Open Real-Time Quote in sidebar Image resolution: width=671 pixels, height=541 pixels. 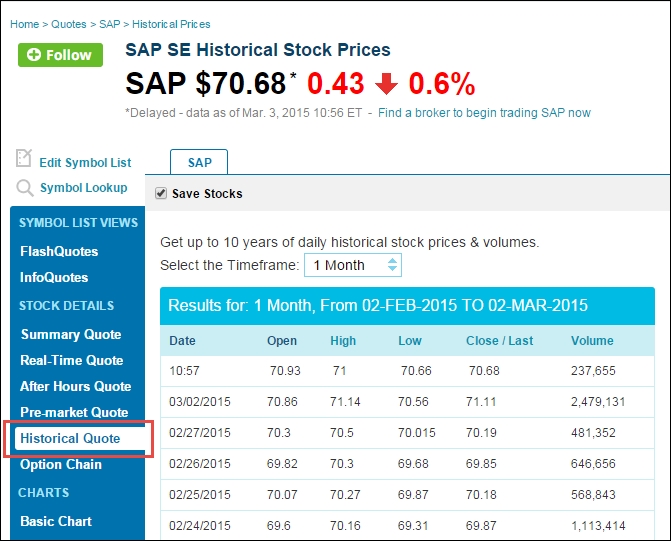pyautogui.click(x=71, y=360)
